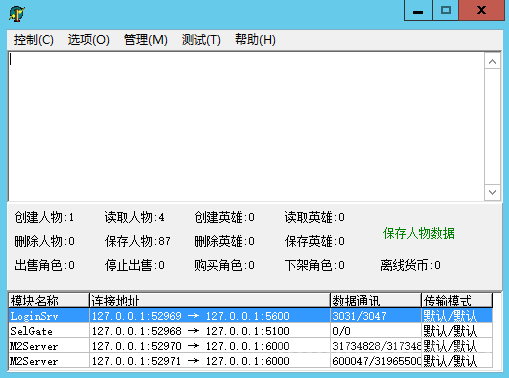Click the address 127.0.0.1:52968 → 127.0.0.1:5100
Image resolution: width=509 pixels, height=378 pixels.
pyautogui.click(x=191, y=331)
